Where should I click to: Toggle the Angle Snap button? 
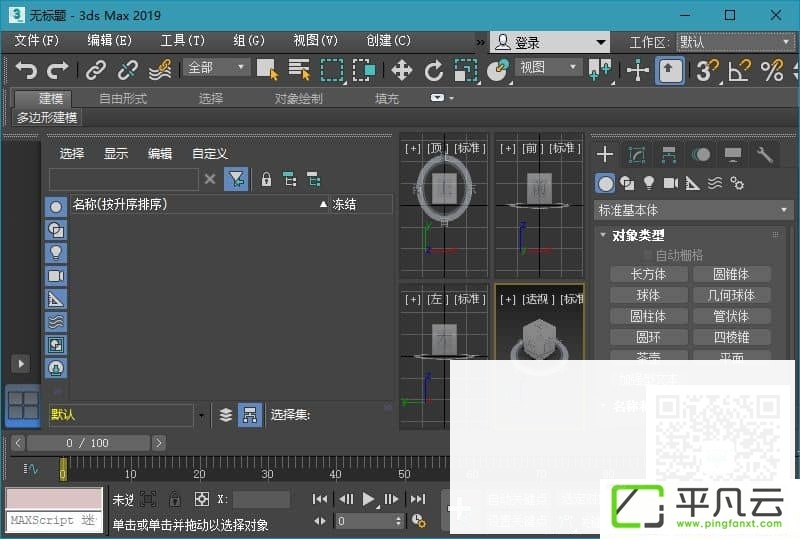click(739, 70)
